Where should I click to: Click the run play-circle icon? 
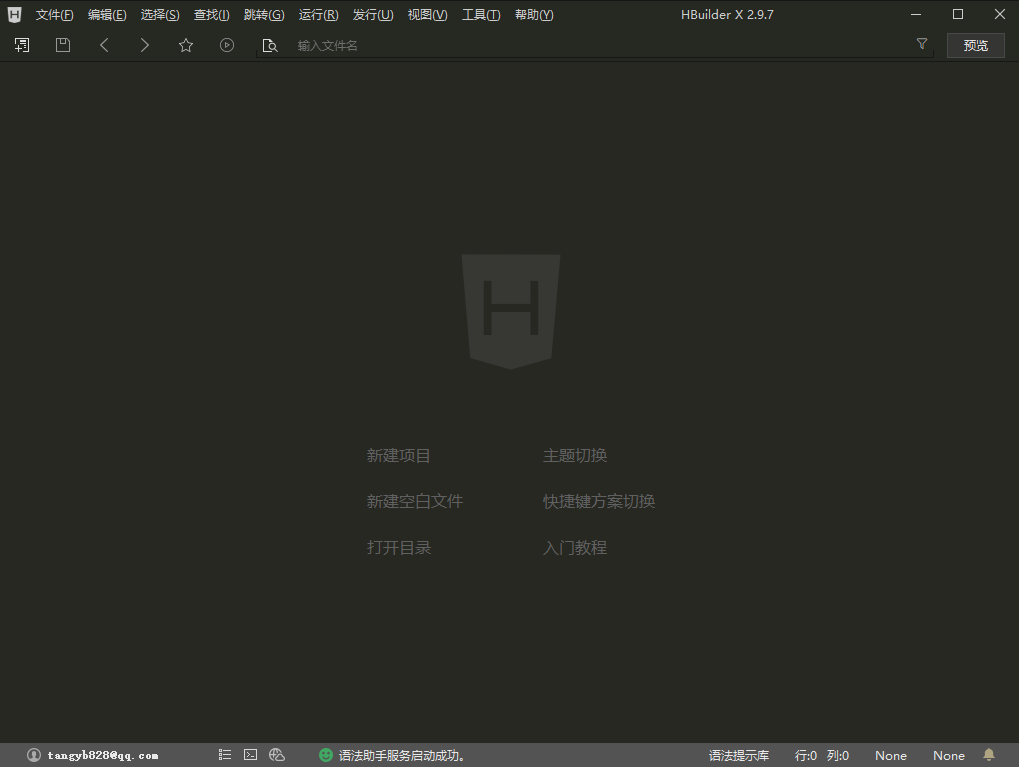[x=227, y=45]
